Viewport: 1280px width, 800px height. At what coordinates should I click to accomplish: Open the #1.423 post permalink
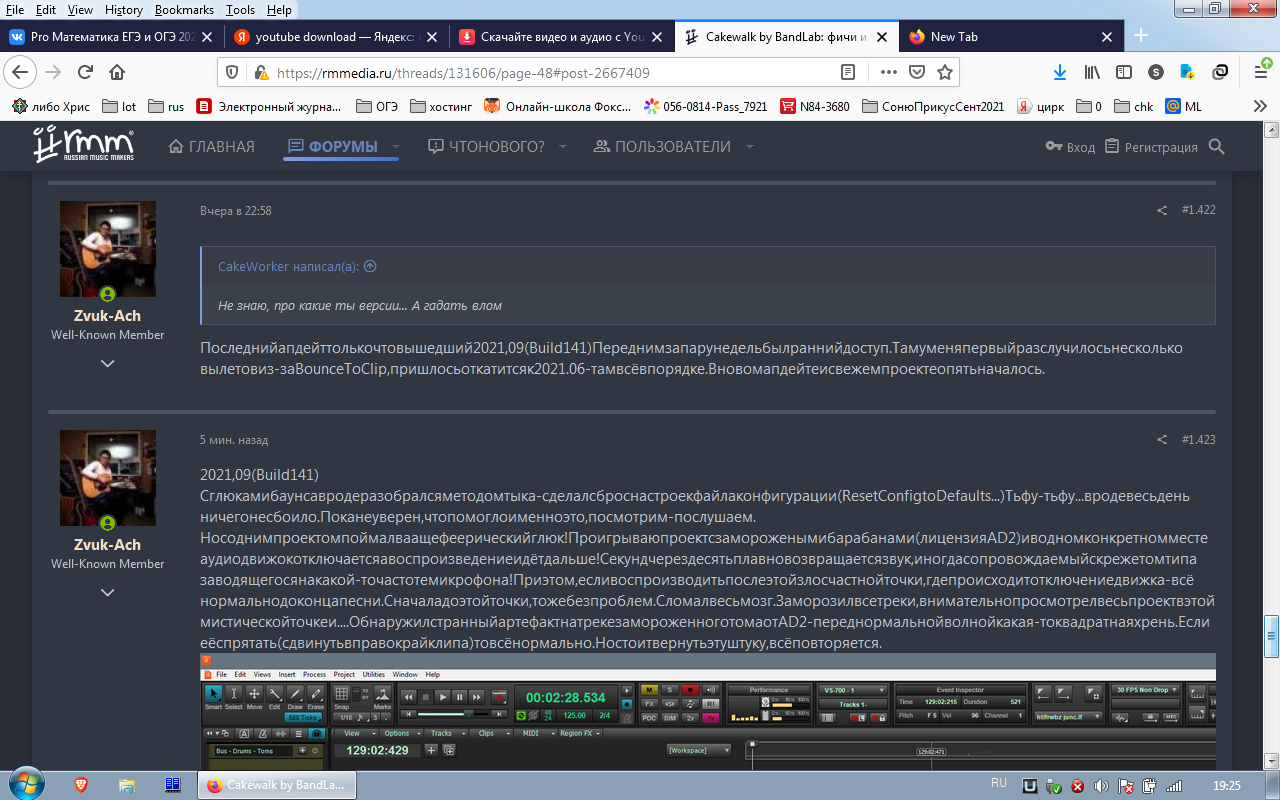pos(1198,440)
